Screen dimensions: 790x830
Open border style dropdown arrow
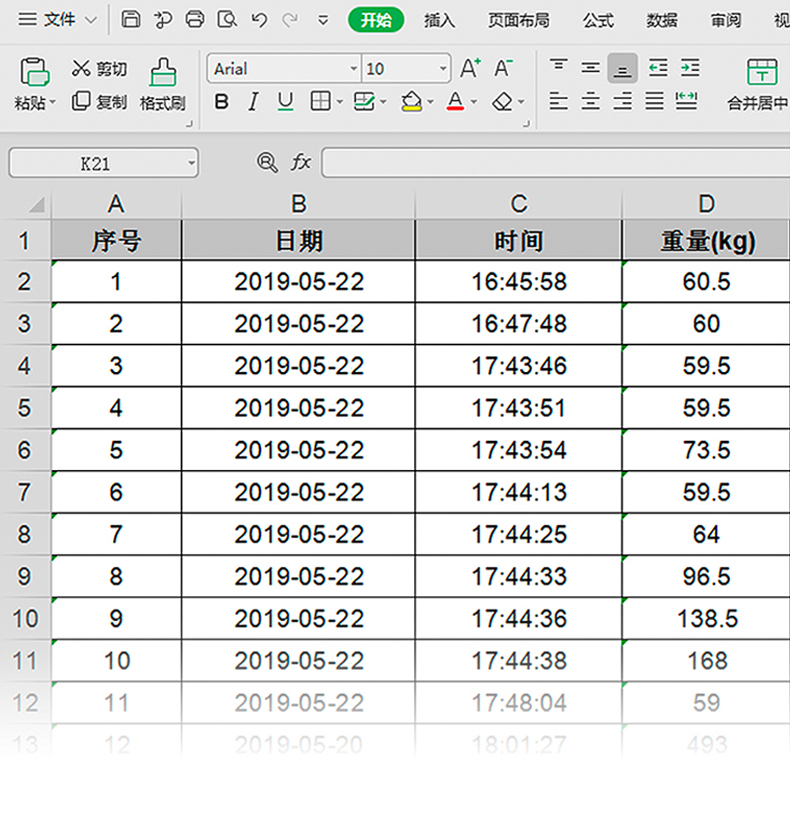[x=339, y=102]
